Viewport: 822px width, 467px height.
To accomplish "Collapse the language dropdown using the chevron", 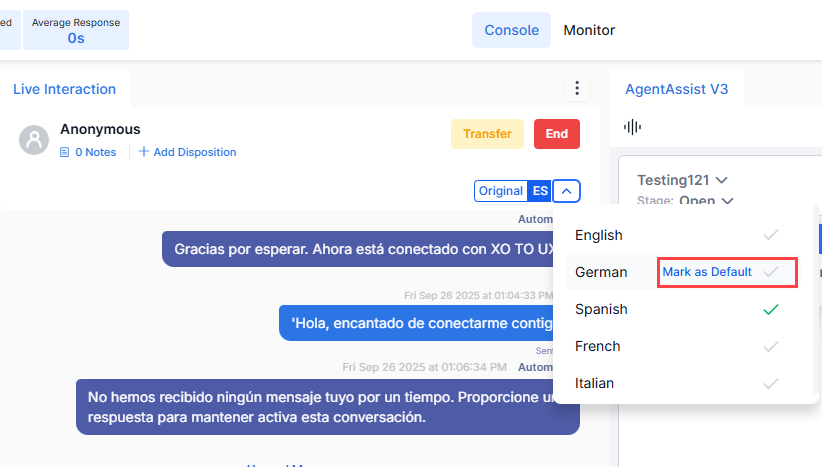I will point(567,191).
